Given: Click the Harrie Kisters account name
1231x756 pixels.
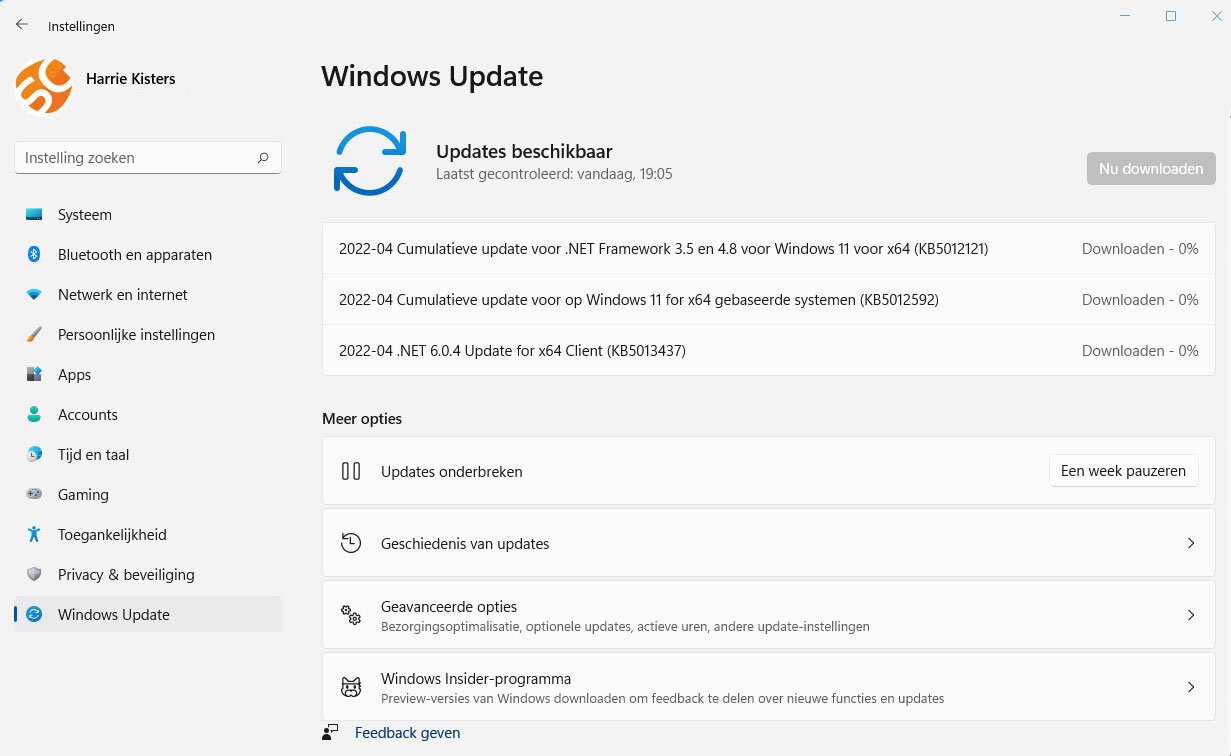Looking at the screenshot, I should pyautogui.click(x=131, y=78).
